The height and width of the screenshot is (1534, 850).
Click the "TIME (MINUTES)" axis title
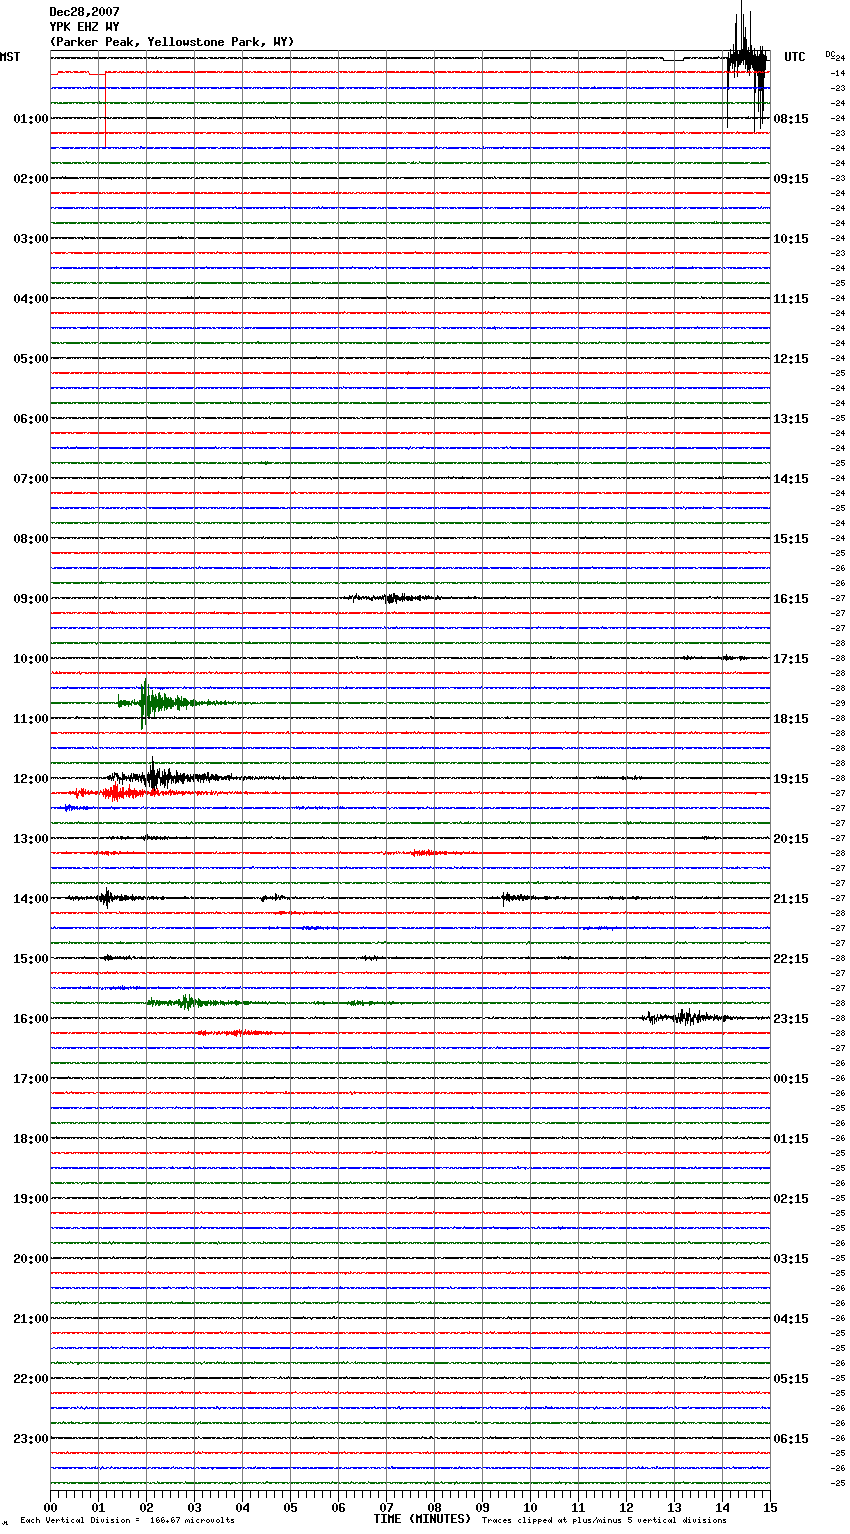[422, 1519]
